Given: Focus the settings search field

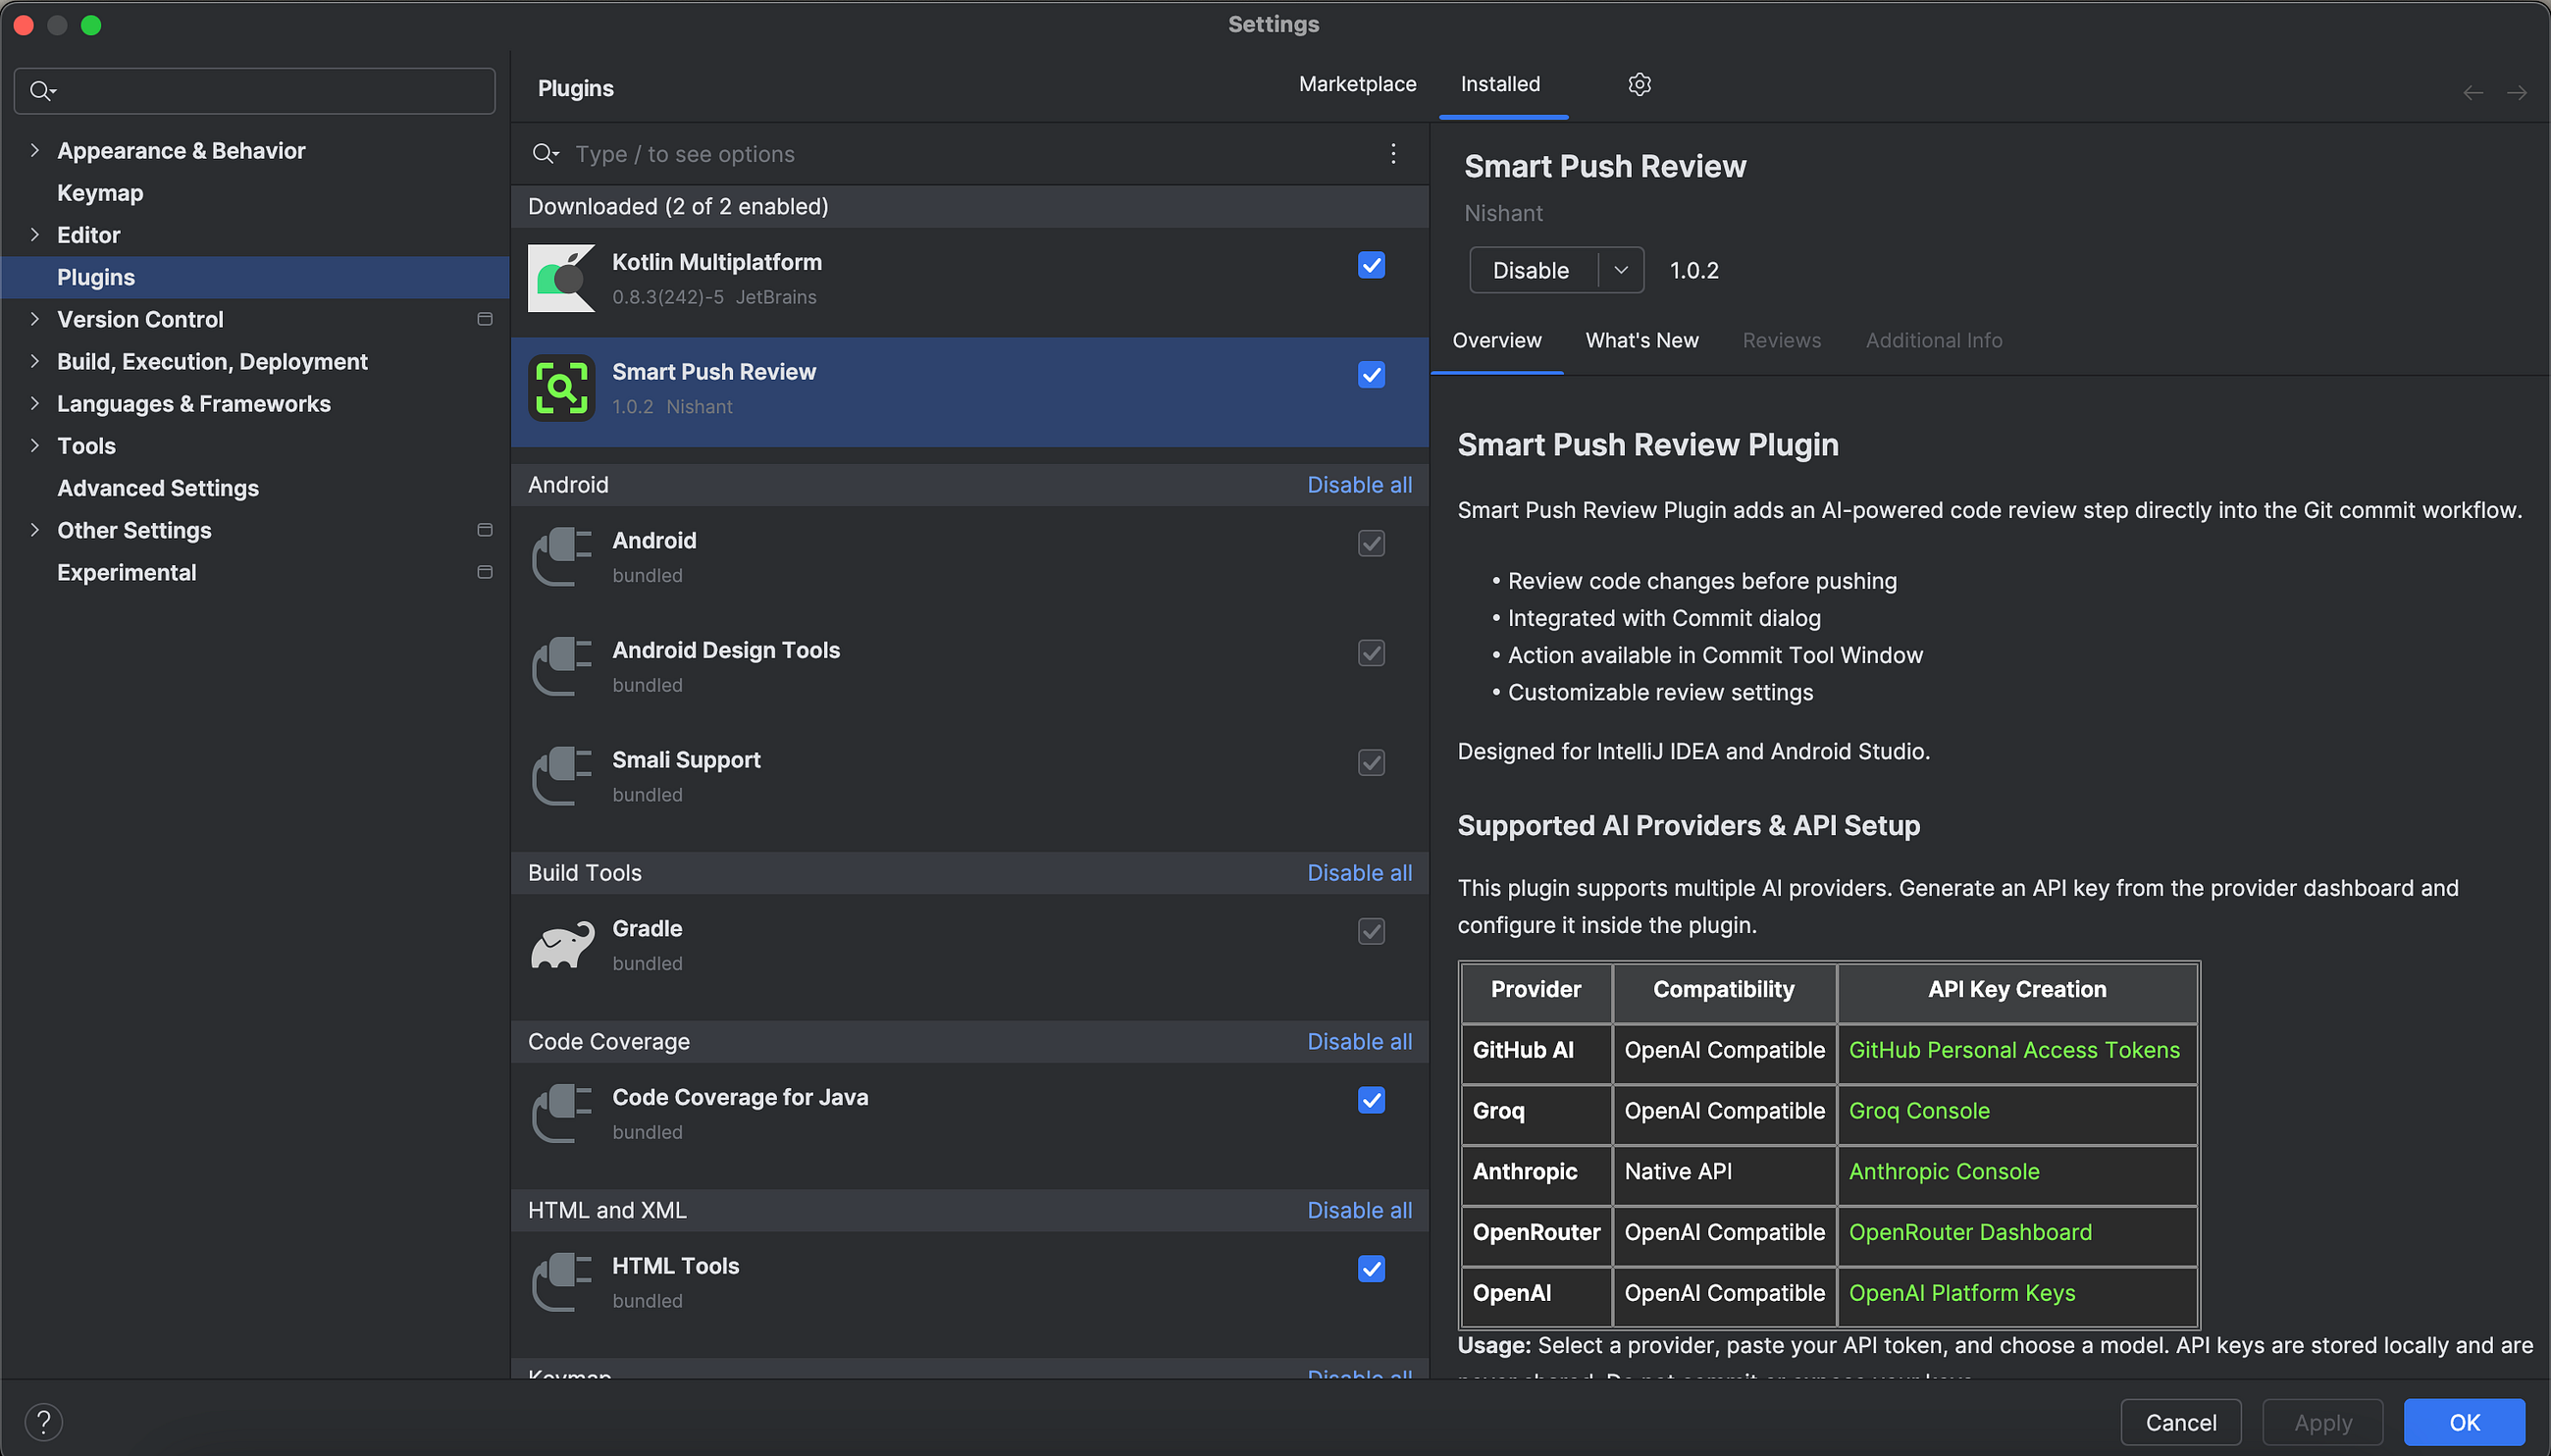Looking at the screenshot, I should point(255,91).
